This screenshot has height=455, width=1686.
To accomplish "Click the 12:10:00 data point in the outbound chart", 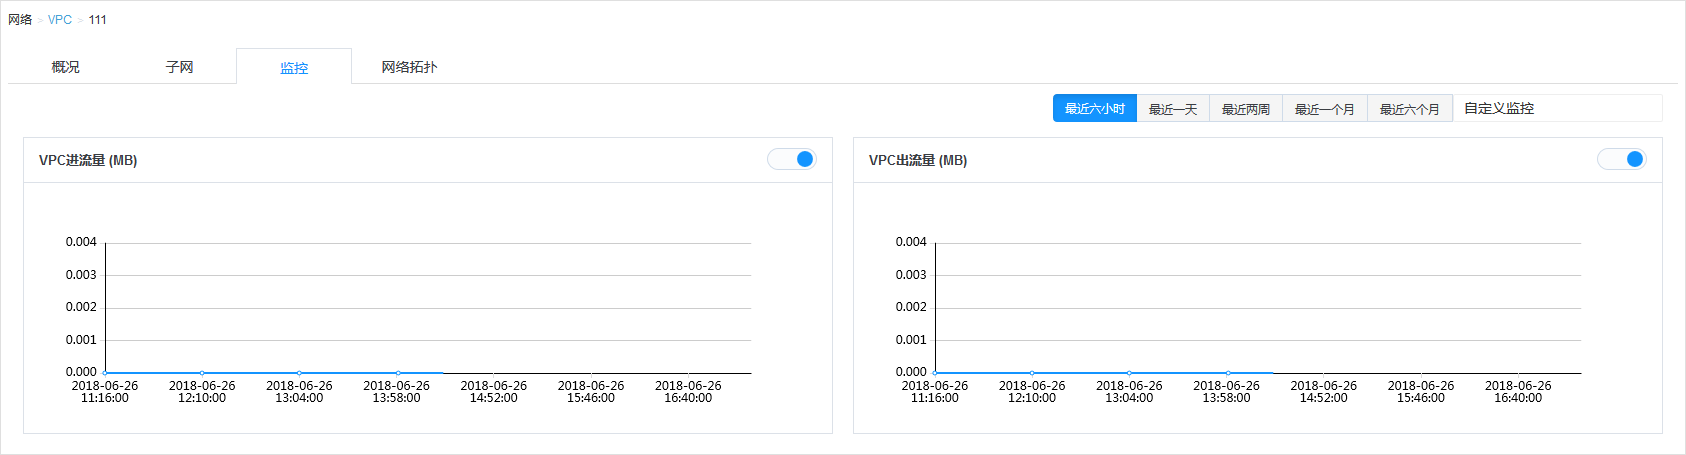I will 1032,373.
